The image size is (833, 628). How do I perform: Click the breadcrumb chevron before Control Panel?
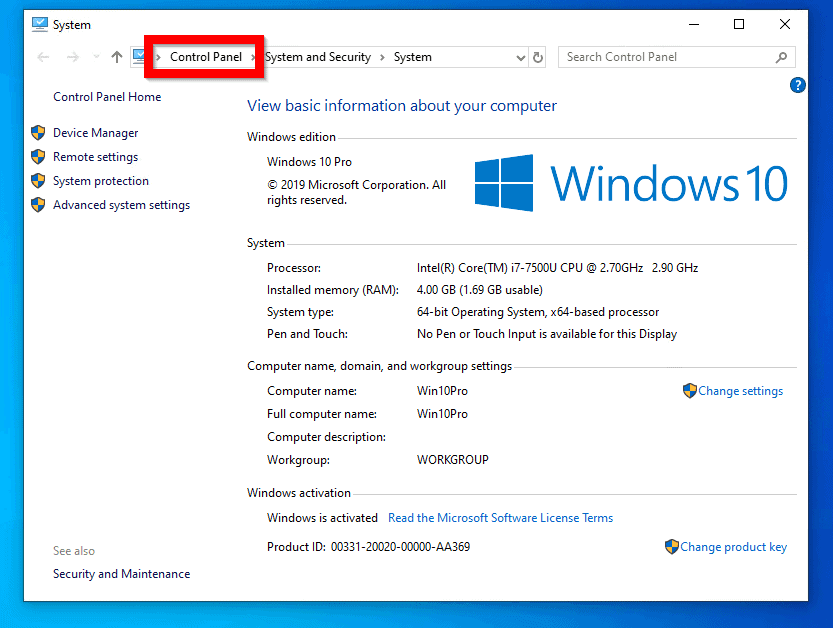[x=158, y=57]
